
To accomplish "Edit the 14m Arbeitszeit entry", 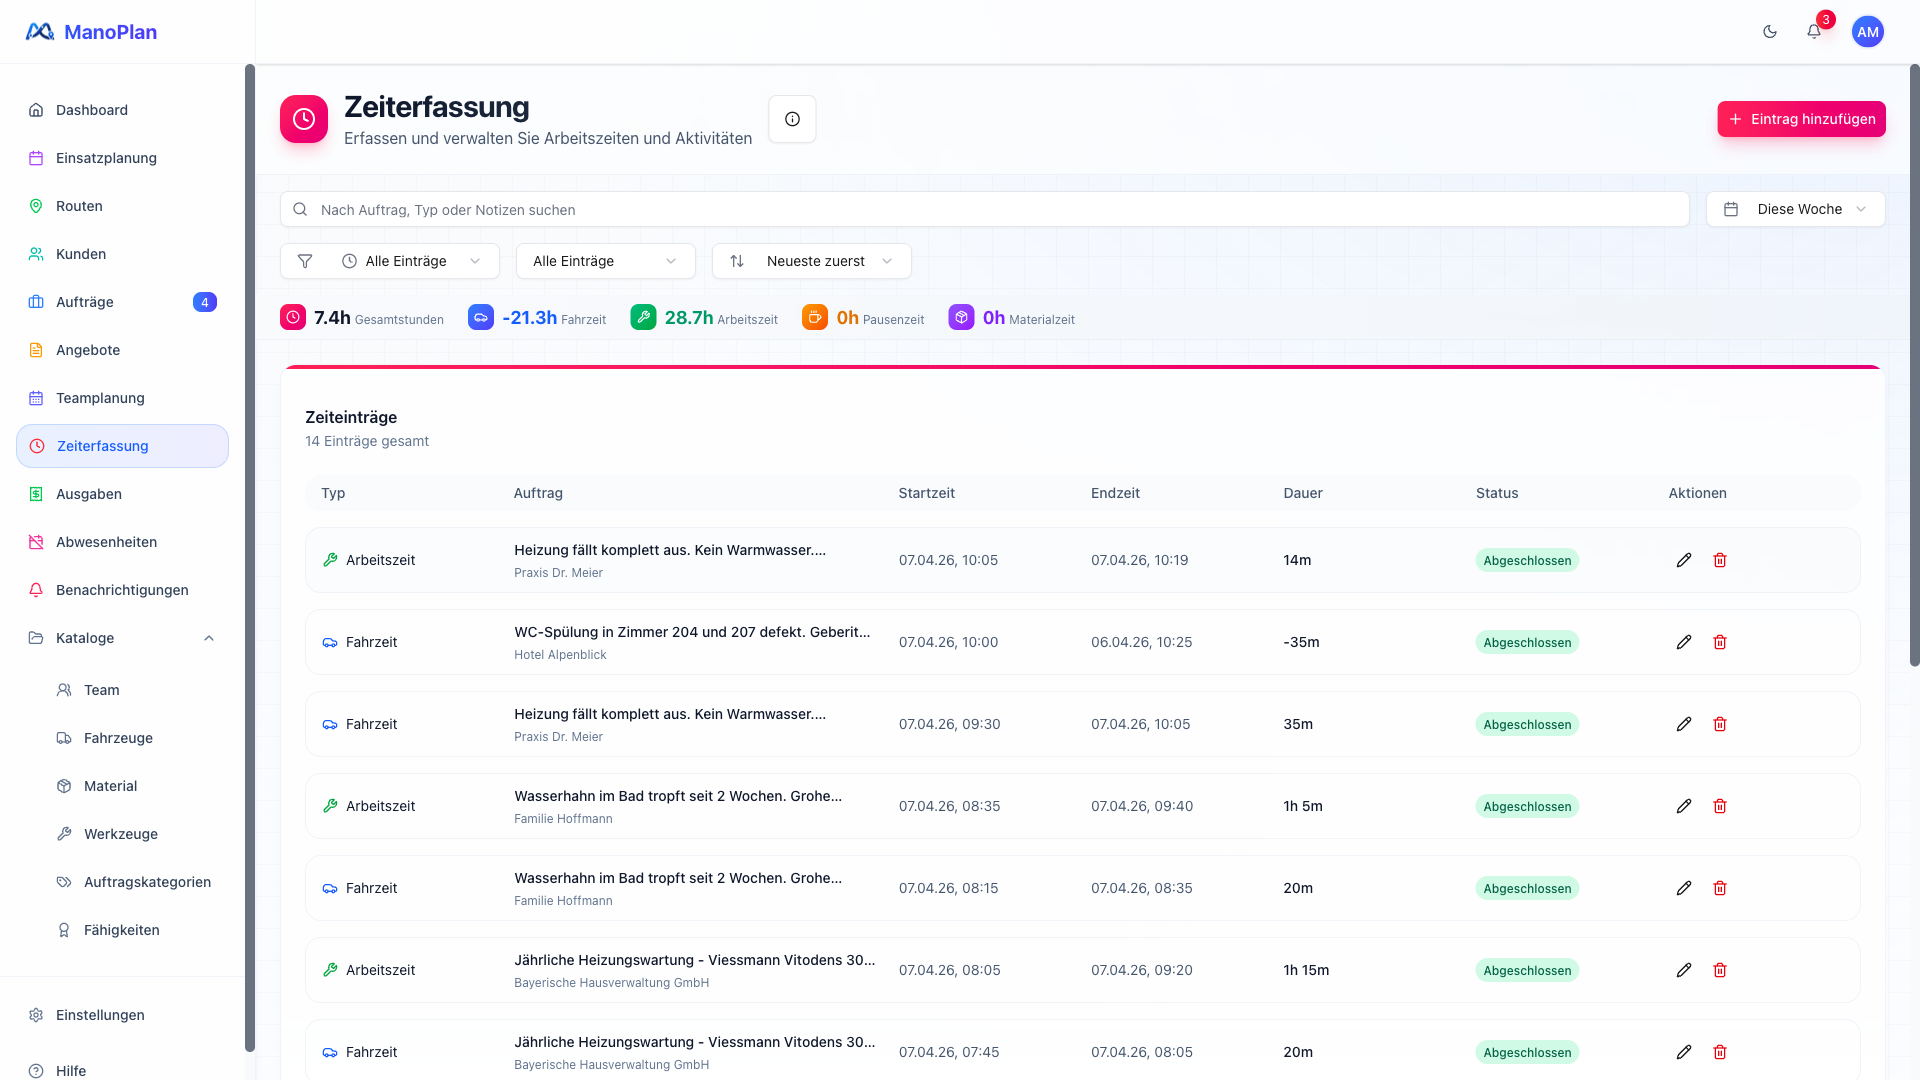I will (1684, 560).
